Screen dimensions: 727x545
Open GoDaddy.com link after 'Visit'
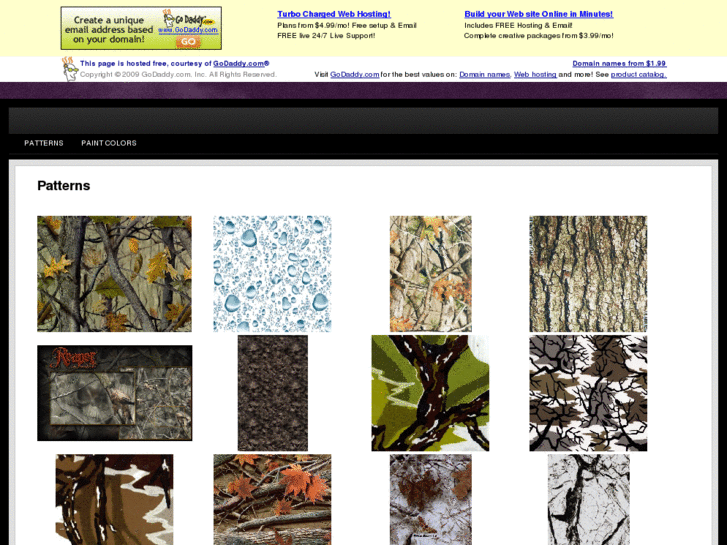tap(355, 74)
